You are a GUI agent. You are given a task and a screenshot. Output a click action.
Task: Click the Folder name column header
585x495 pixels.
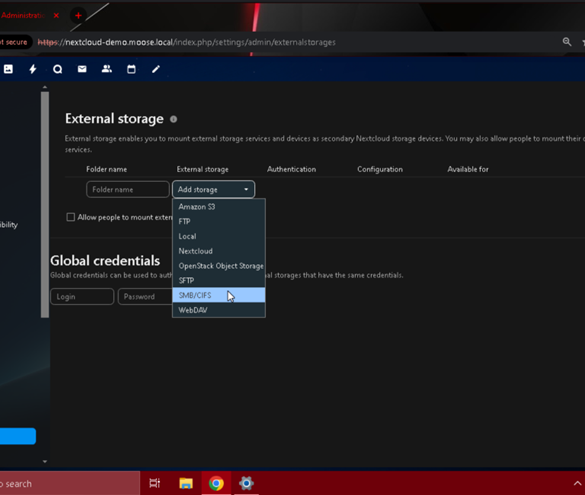point(106,169)
